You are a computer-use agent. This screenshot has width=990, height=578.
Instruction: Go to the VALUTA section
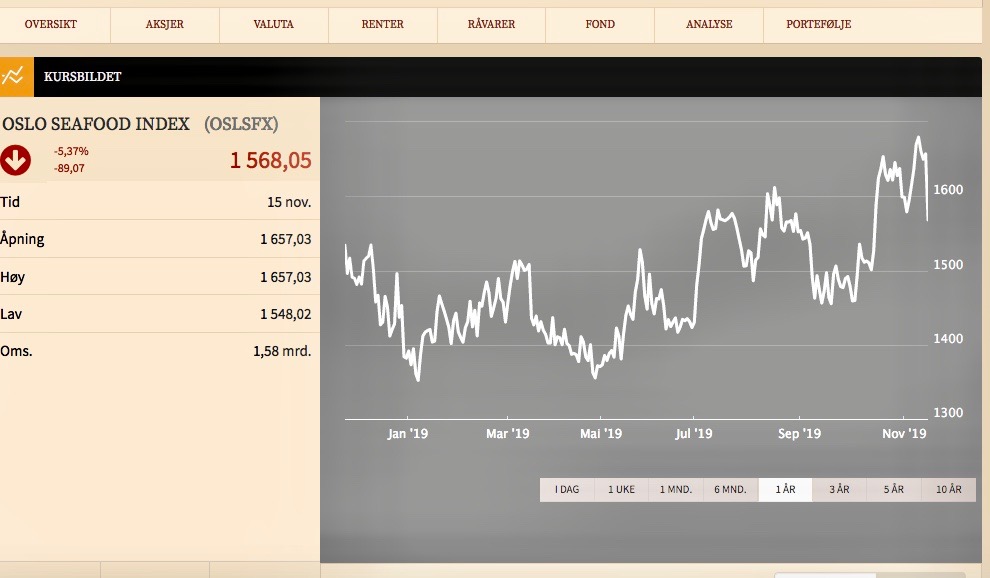click(273, 25)
